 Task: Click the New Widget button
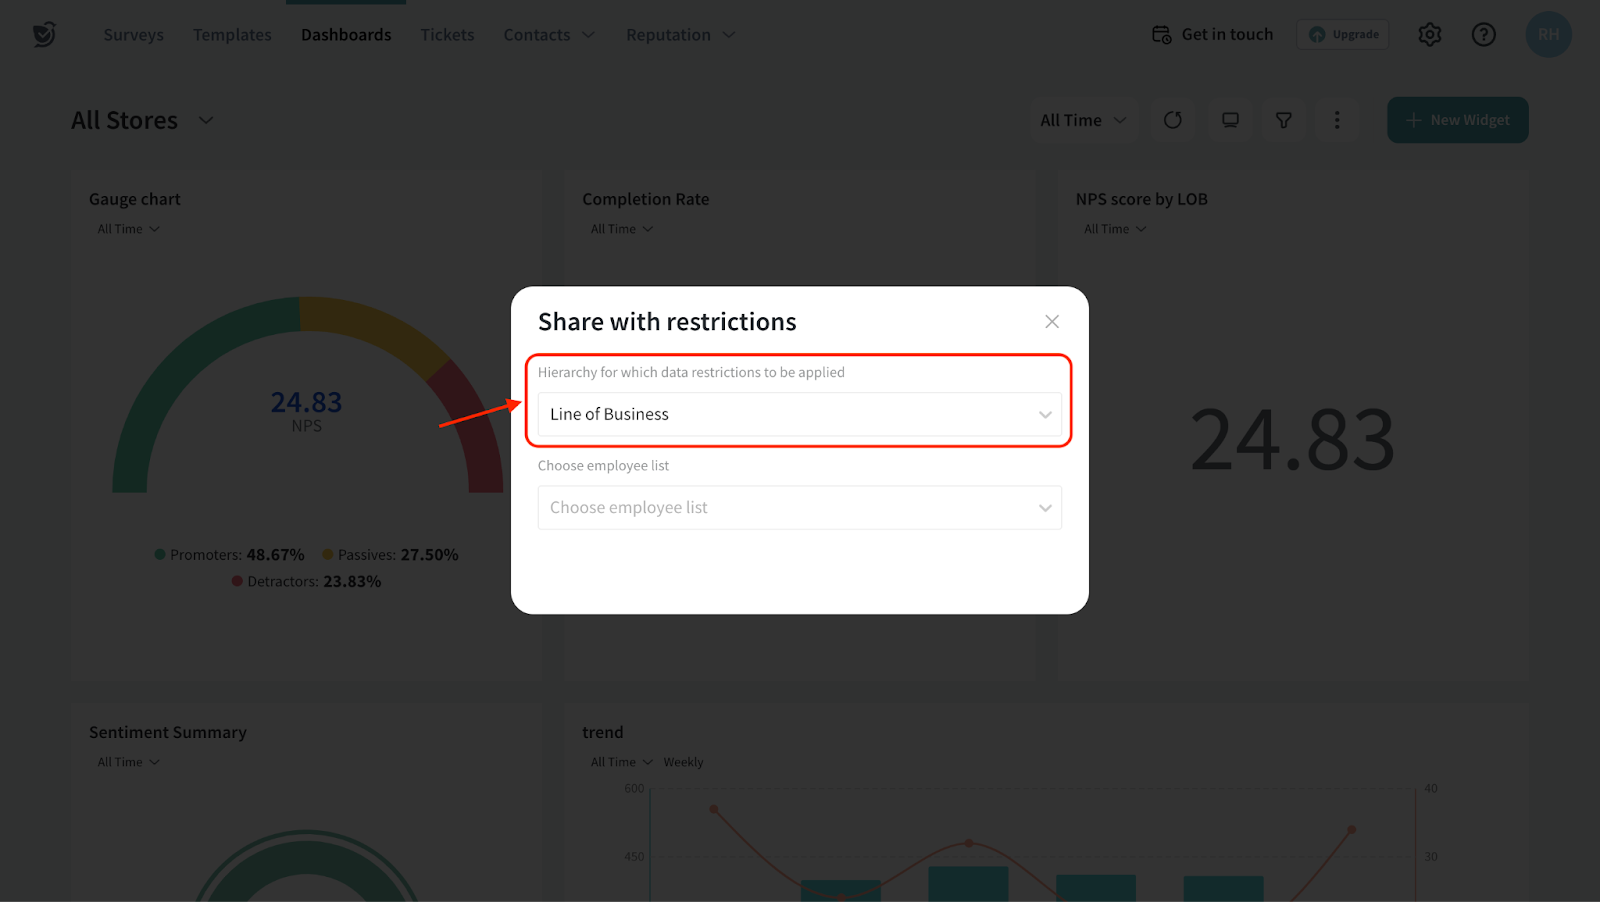pyautogui.click(x=1457, y=120)
